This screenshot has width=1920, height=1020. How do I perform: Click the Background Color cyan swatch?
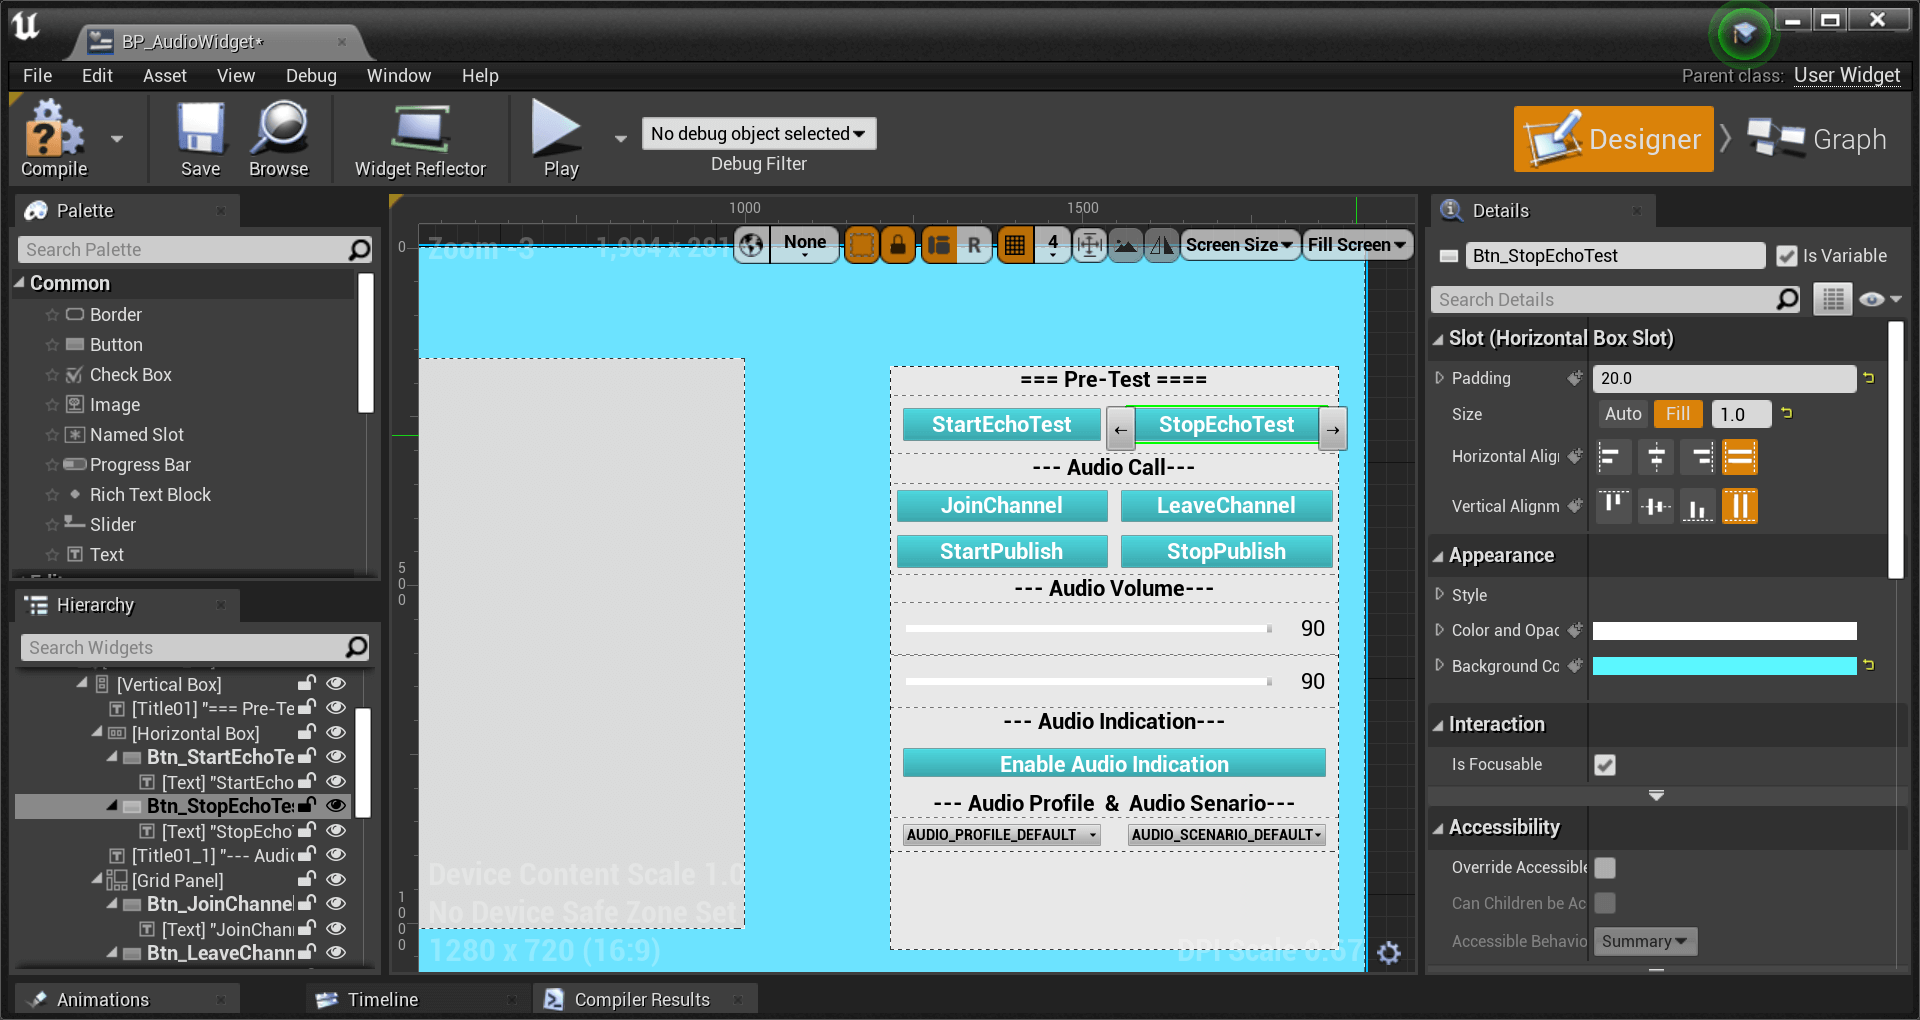click(1724, 666)
